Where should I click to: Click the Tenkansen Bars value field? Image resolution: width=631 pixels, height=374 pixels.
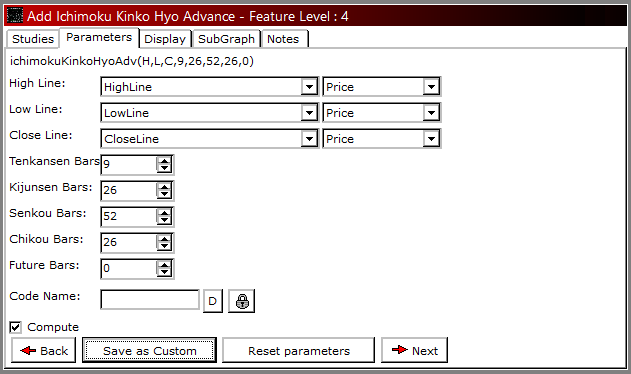[x=129, y=165]
